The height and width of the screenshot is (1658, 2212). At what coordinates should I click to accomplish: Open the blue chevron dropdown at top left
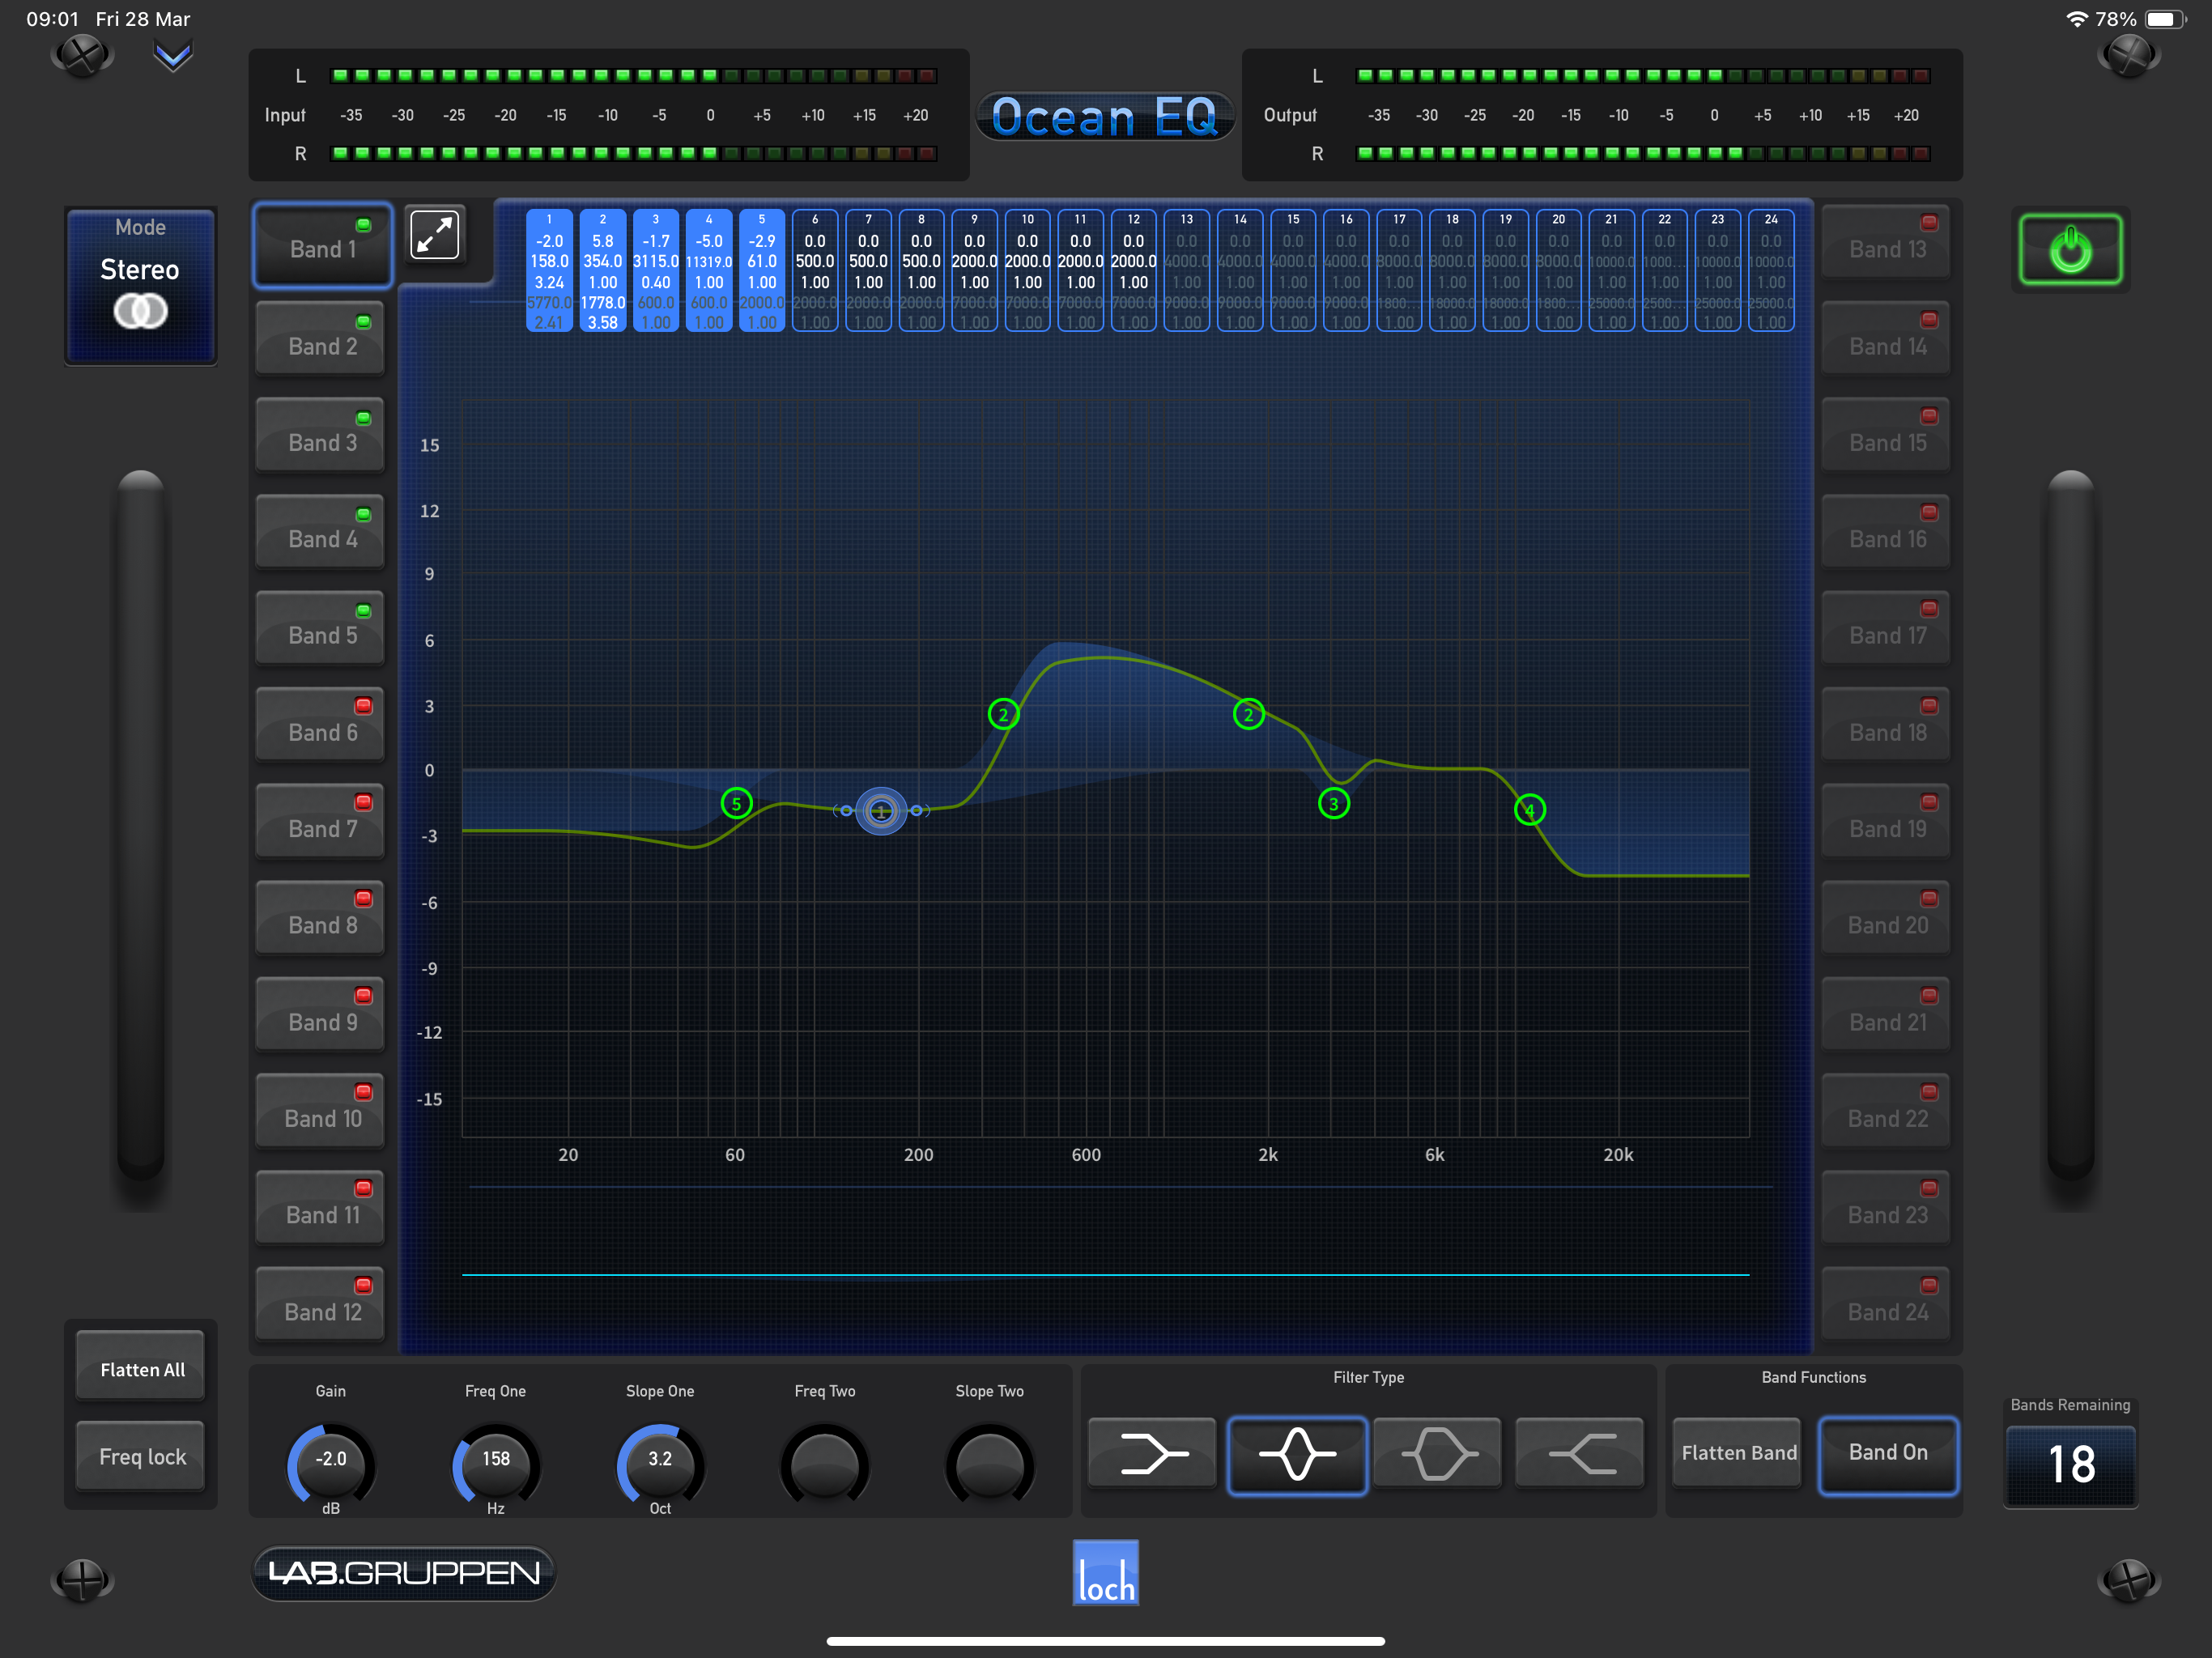(172, 56)
